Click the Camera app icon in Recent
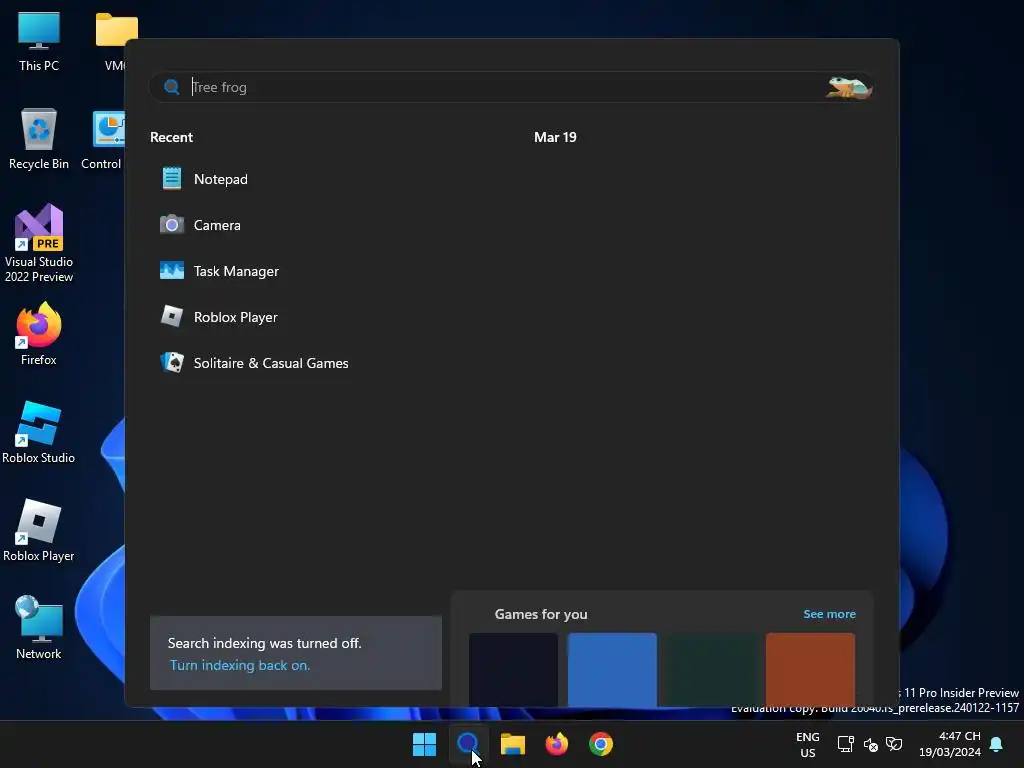The width and height of the screenshot is (1024, 768). pyautogui.click(x=172, y=225)
